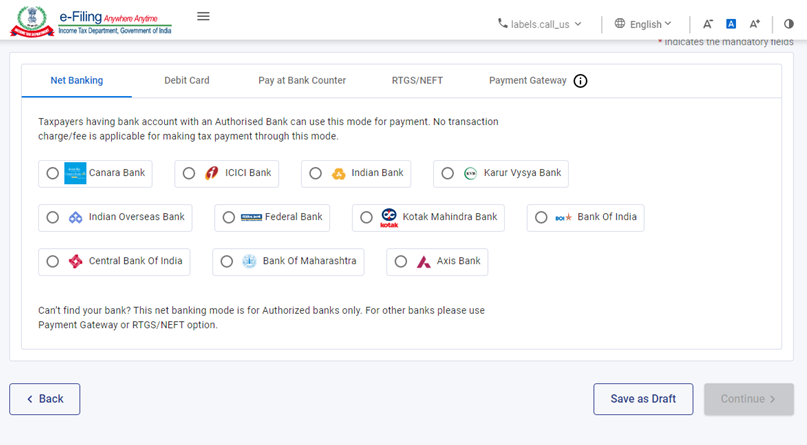Screen dimensions: 807x445
Task: Click Payment Gateway info icon
Action: [x=580, y=81]
